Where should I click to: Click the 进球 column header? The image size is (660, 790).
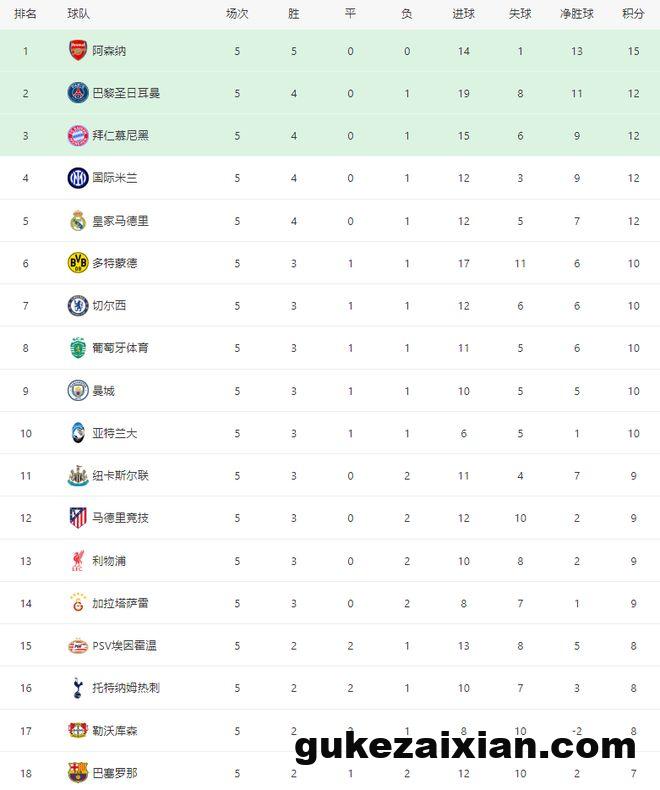(x=463, y=14)
